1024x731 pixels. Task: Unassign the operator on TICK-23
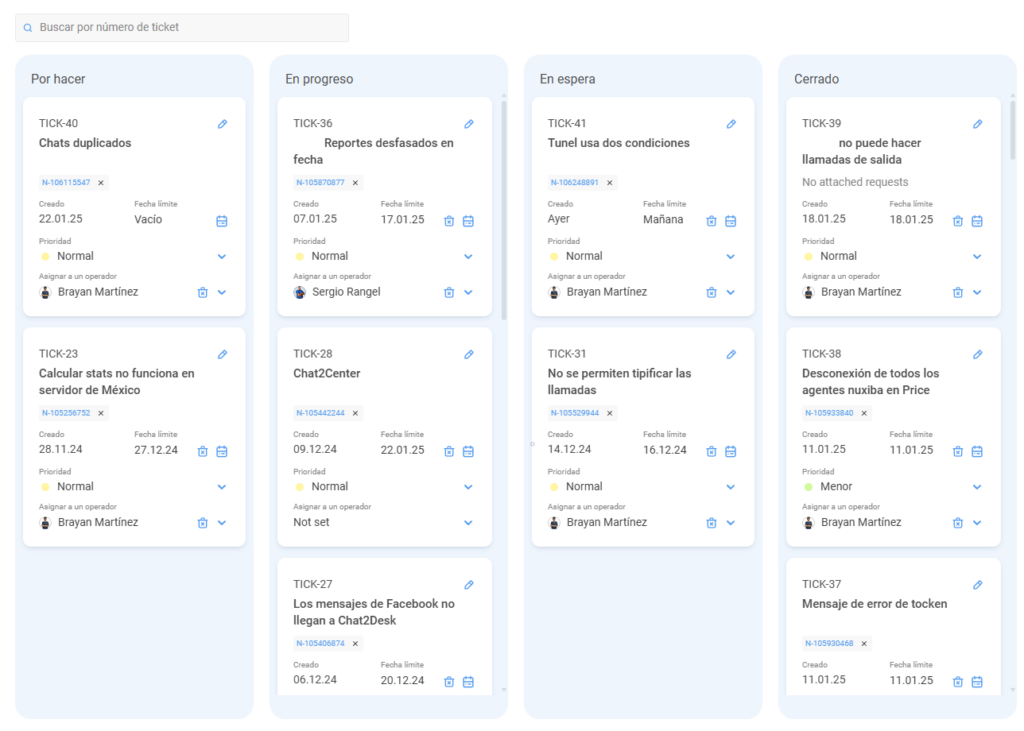pyautogui.click(x=202, y=523)
